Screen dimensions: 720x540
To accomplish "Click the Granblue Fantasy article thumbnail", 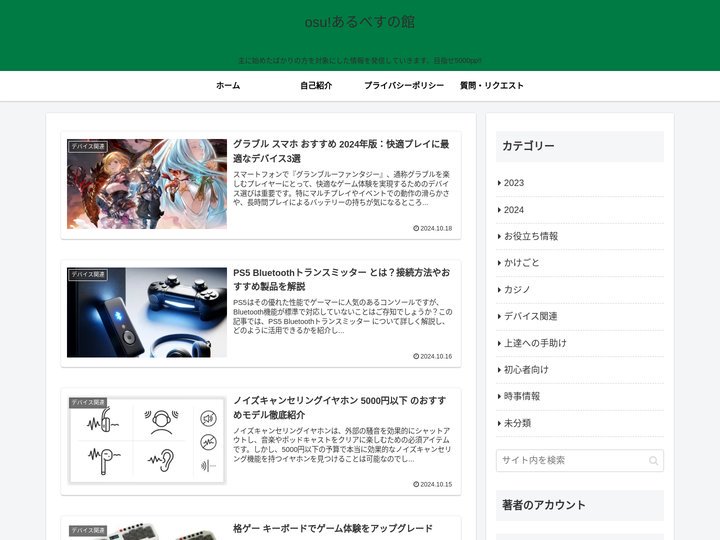I will pyautogui.click(x=147, y=184).
